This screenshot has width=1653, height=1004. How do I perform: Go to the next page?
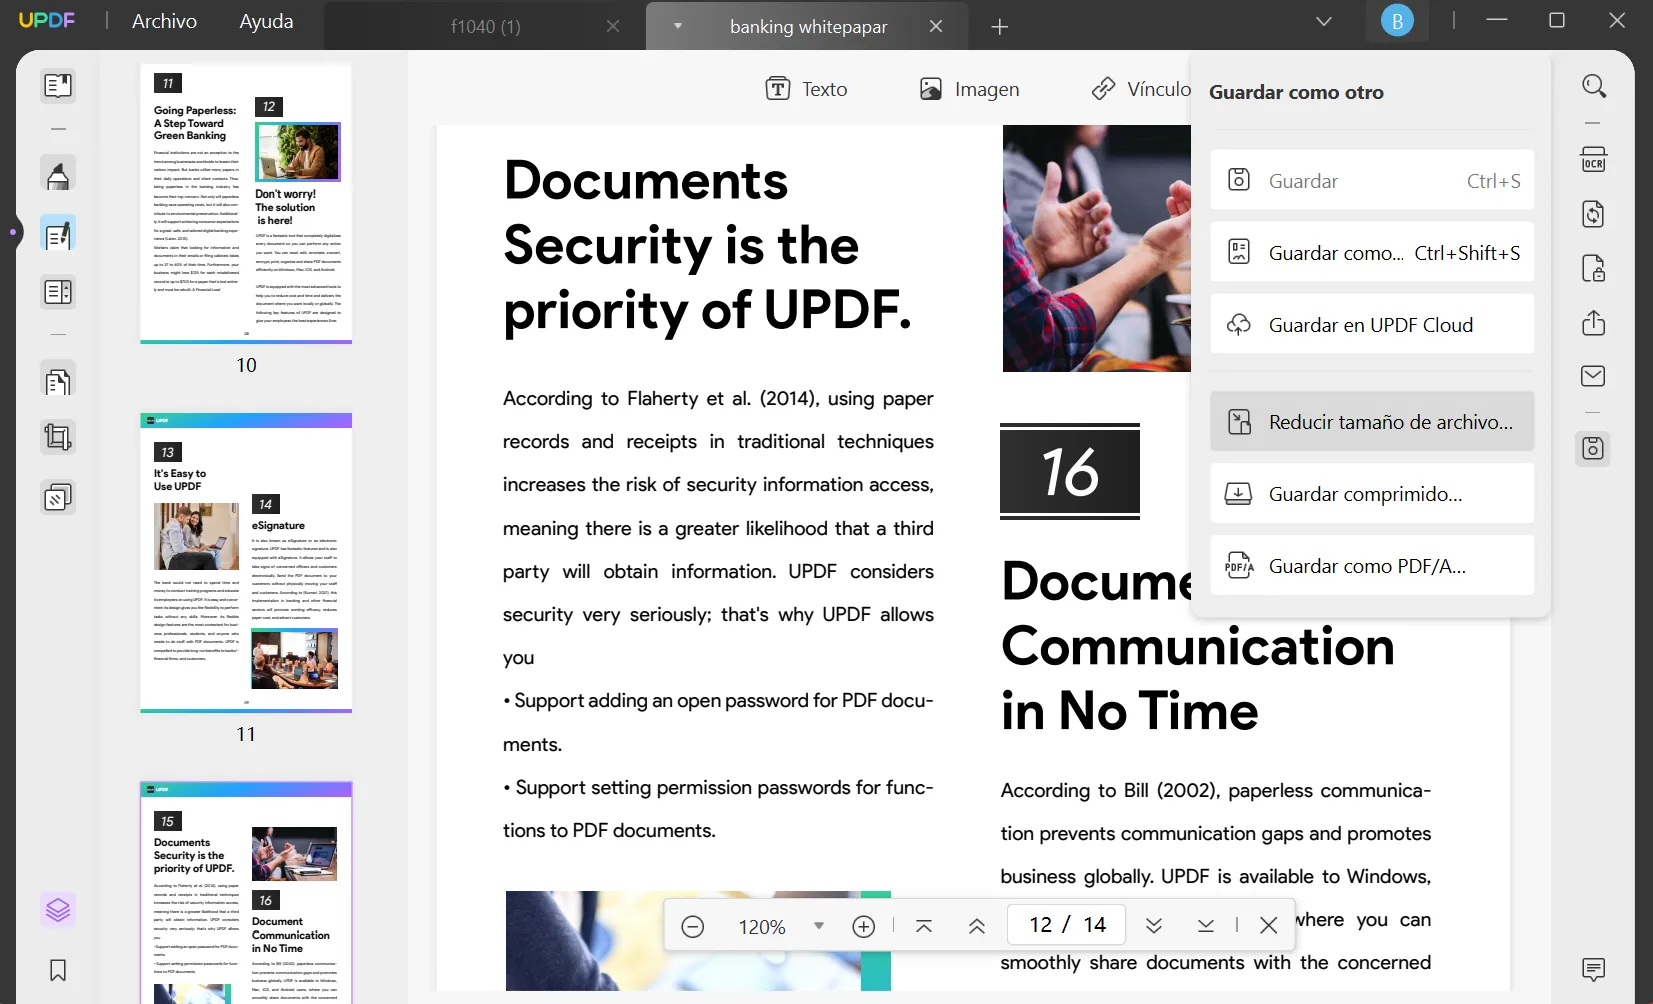point(1154,926)
